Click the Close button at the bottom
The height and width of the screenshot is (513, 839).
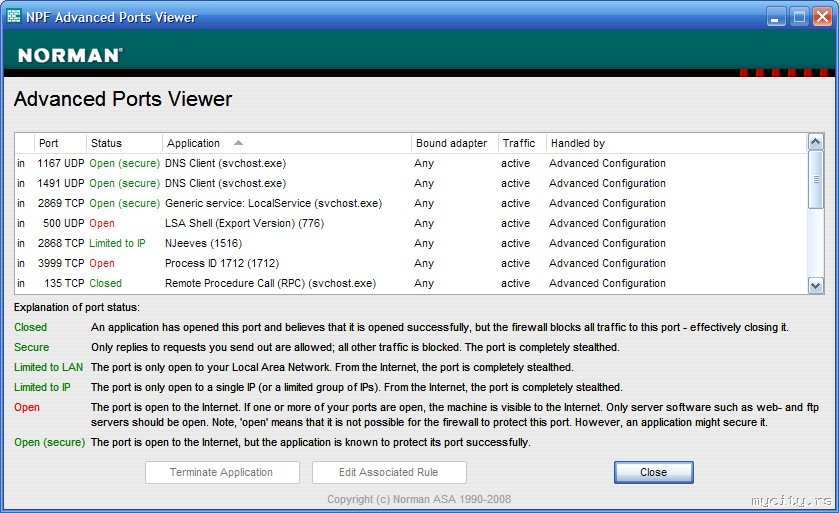(653, 472)
